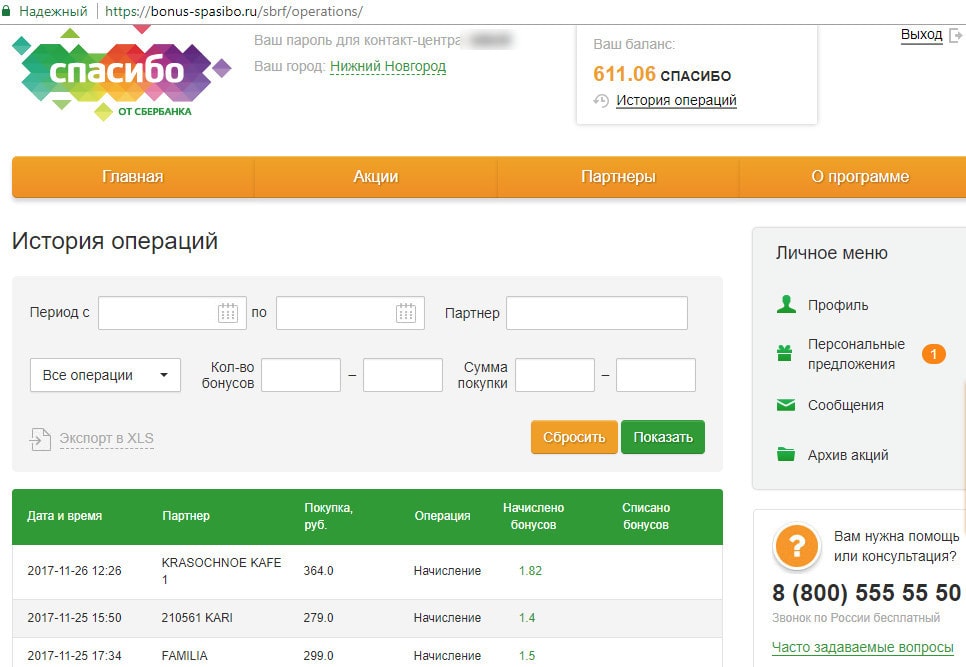Image resolution: width=966 pixels, height=667 pixels.
Task: Open Сообщения in the personal menu
Action: click(x=845, y=405)
